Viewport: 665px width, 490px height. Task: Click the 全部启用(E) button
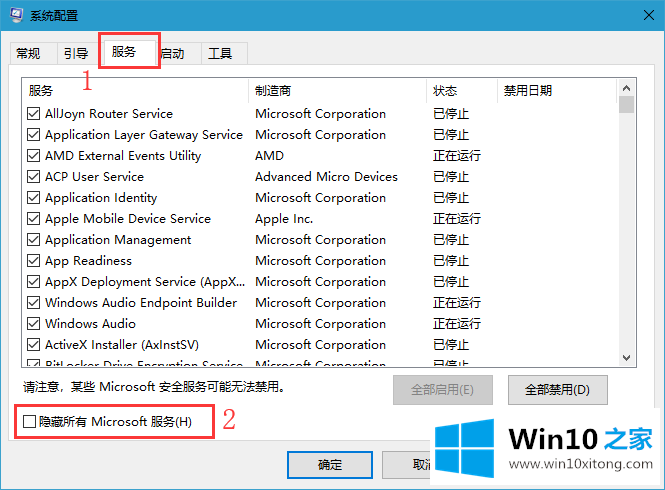(442, 389)
